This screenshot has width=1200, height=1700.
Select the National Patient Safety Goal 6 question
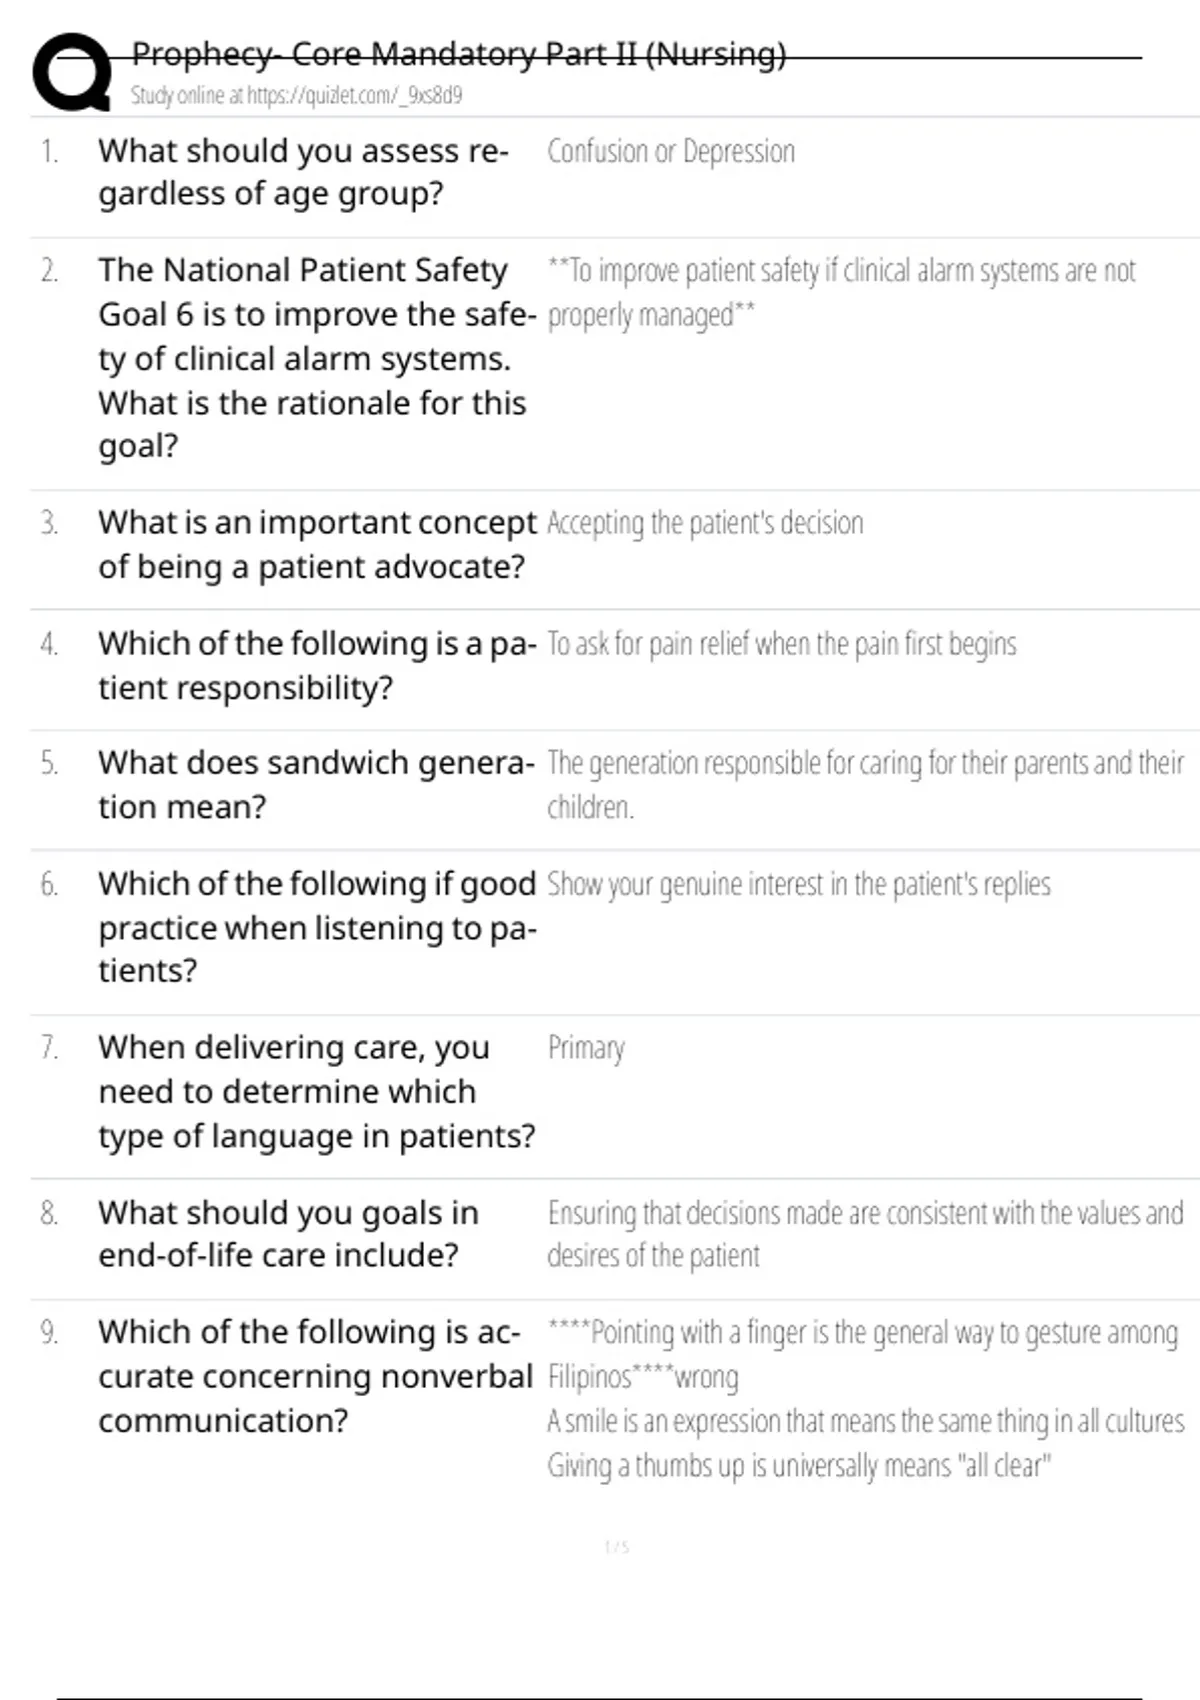coord(314,357)
